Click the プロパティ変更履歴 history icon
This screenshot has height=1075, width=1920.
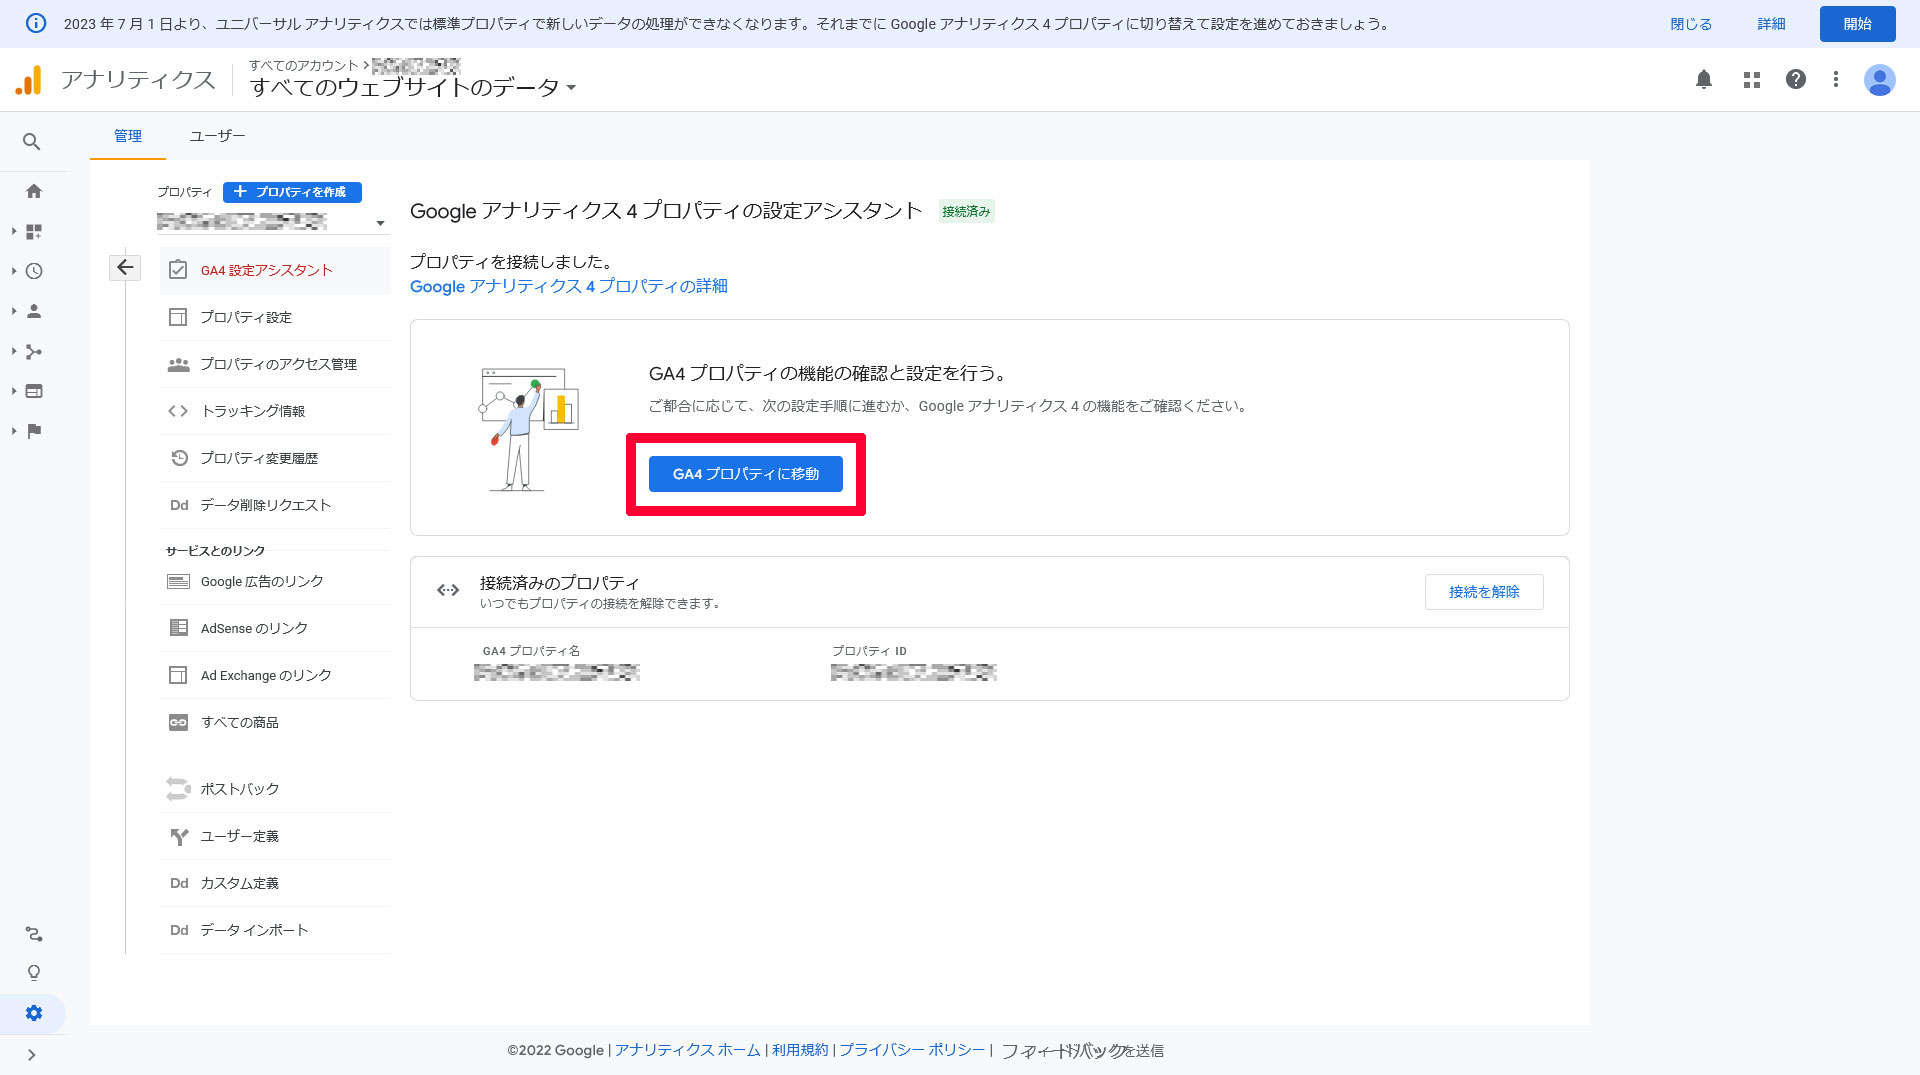[179, 458]
